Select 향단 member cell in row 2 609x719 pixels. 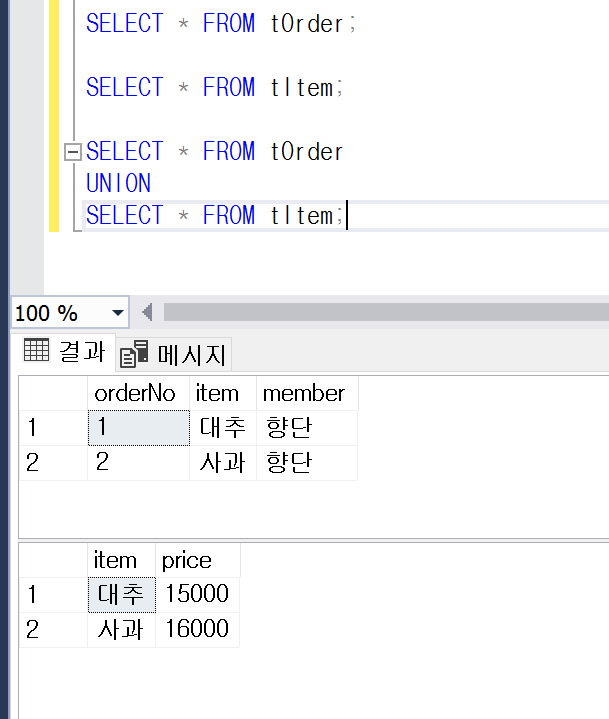[307, 463]
